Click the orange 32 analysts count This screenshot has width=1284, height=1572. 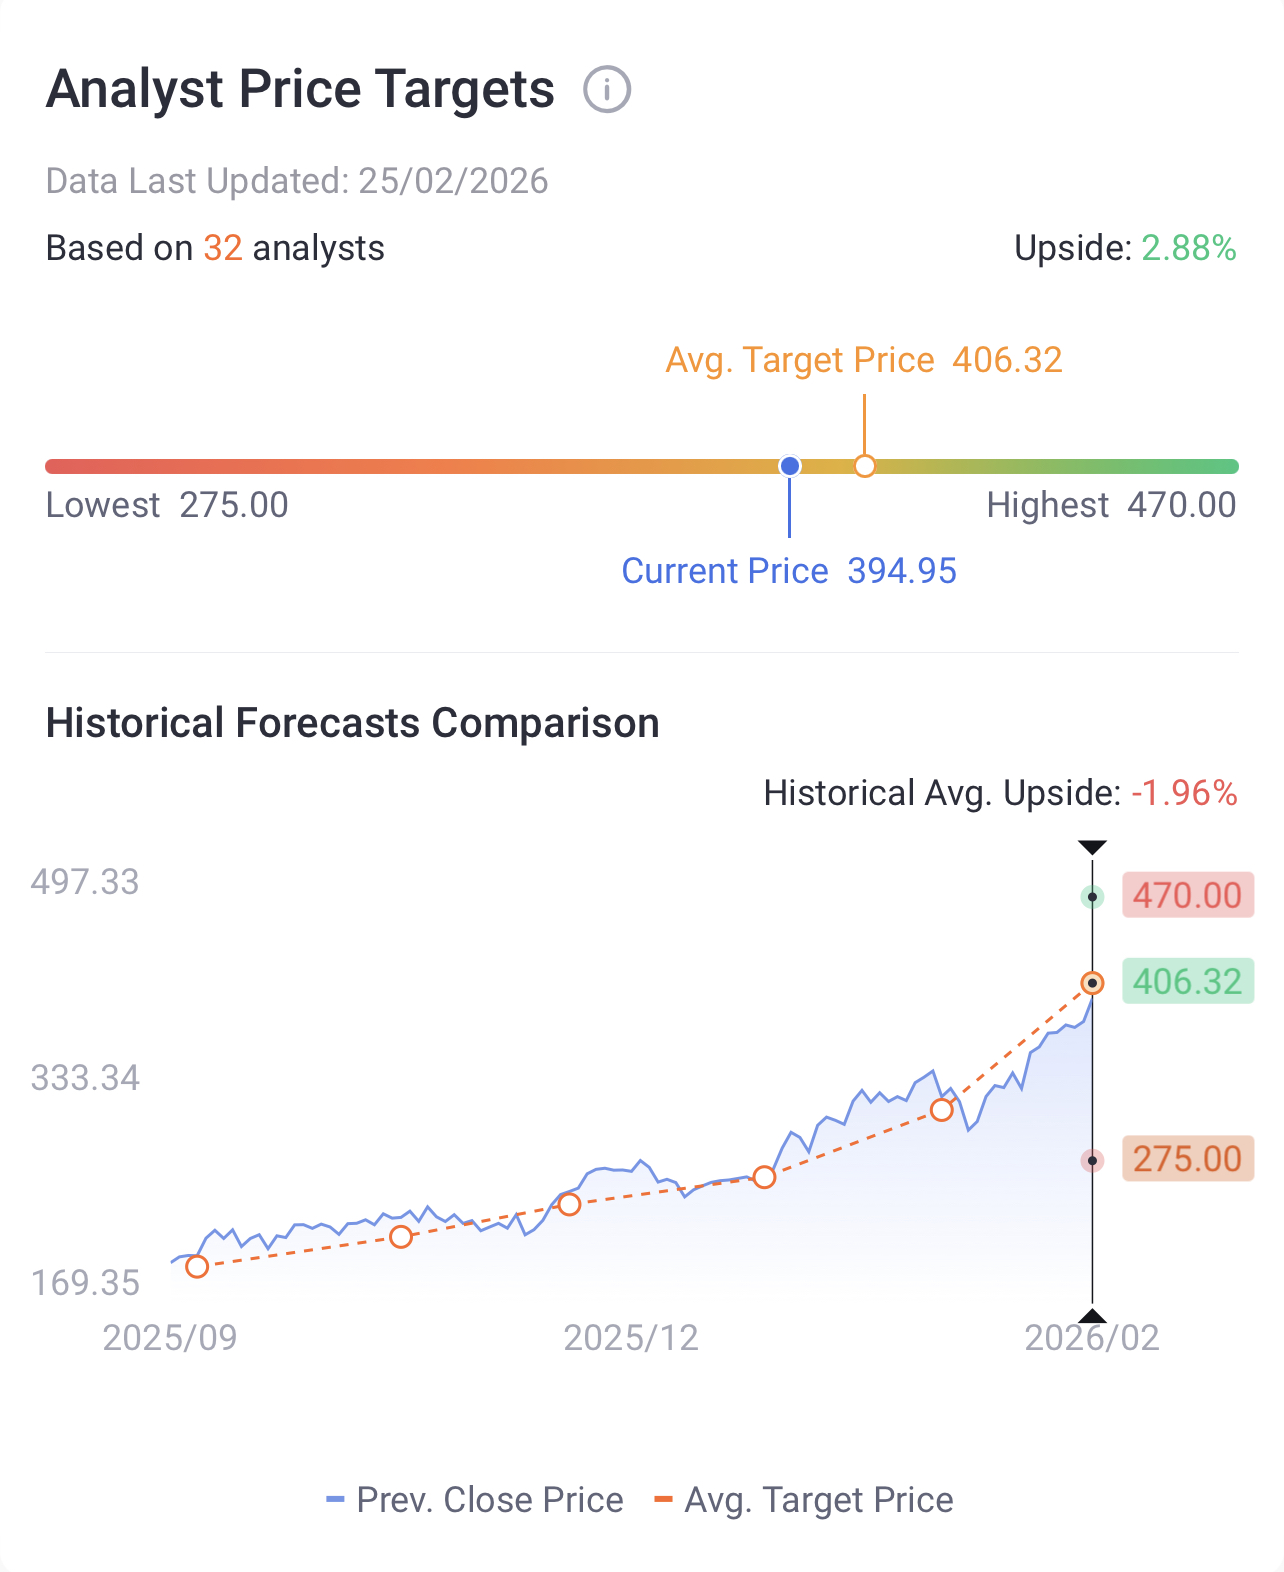pyautogui.click(x=223, y=248)
